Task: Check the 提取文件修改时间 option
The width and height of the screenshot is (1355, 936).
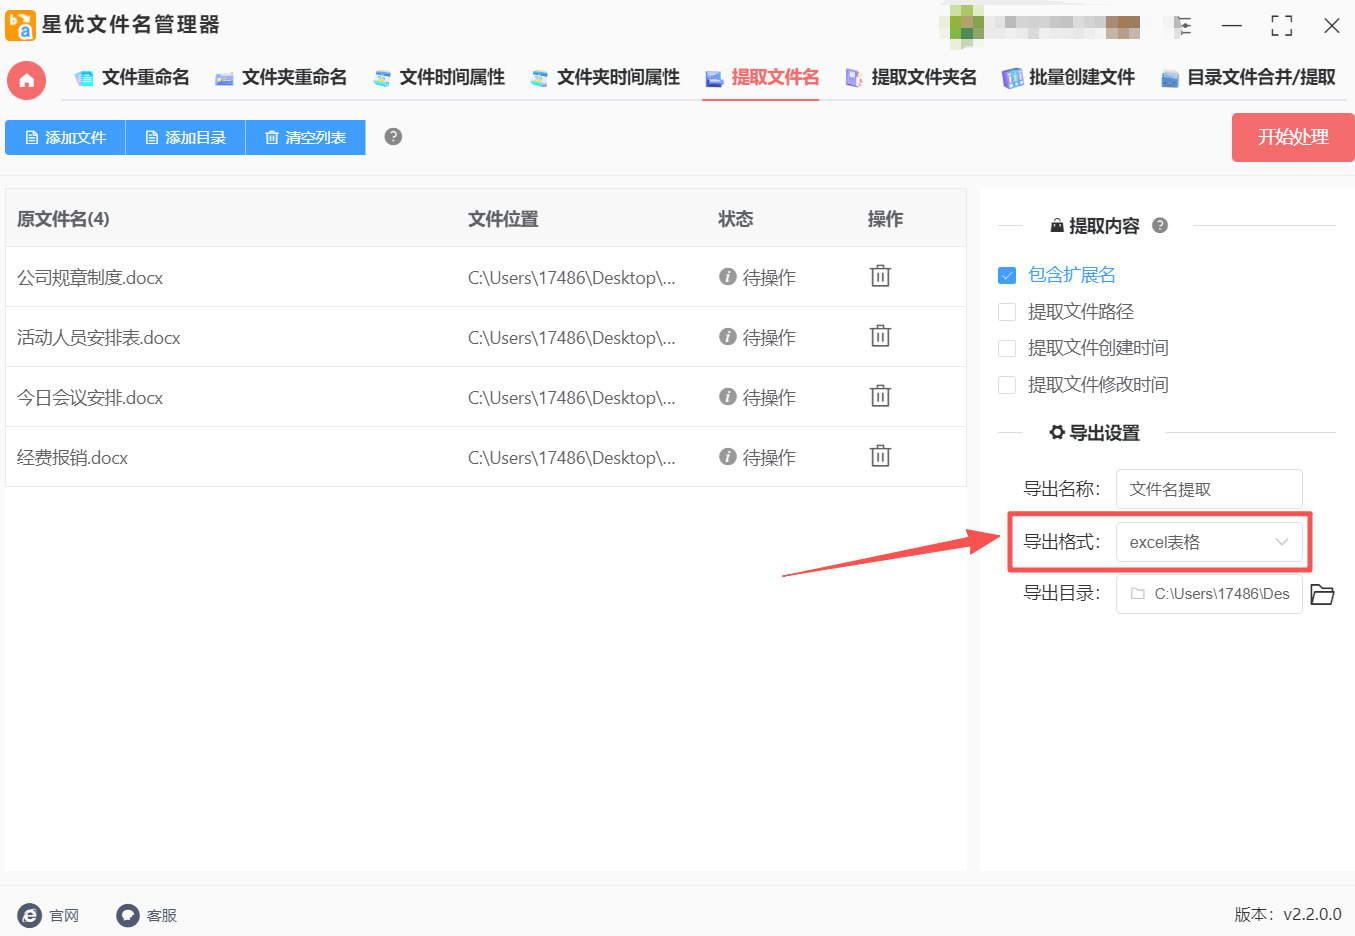Action: click(x=1007, y=385)
